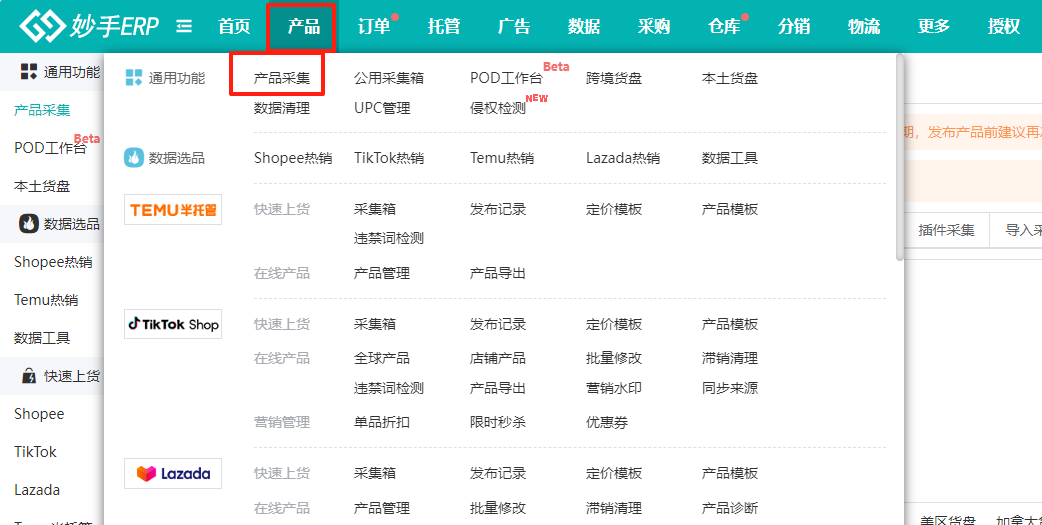The image size is (1042, 525).
Task: Open the 订单 top menu
Action: click(x=374, y=26)
